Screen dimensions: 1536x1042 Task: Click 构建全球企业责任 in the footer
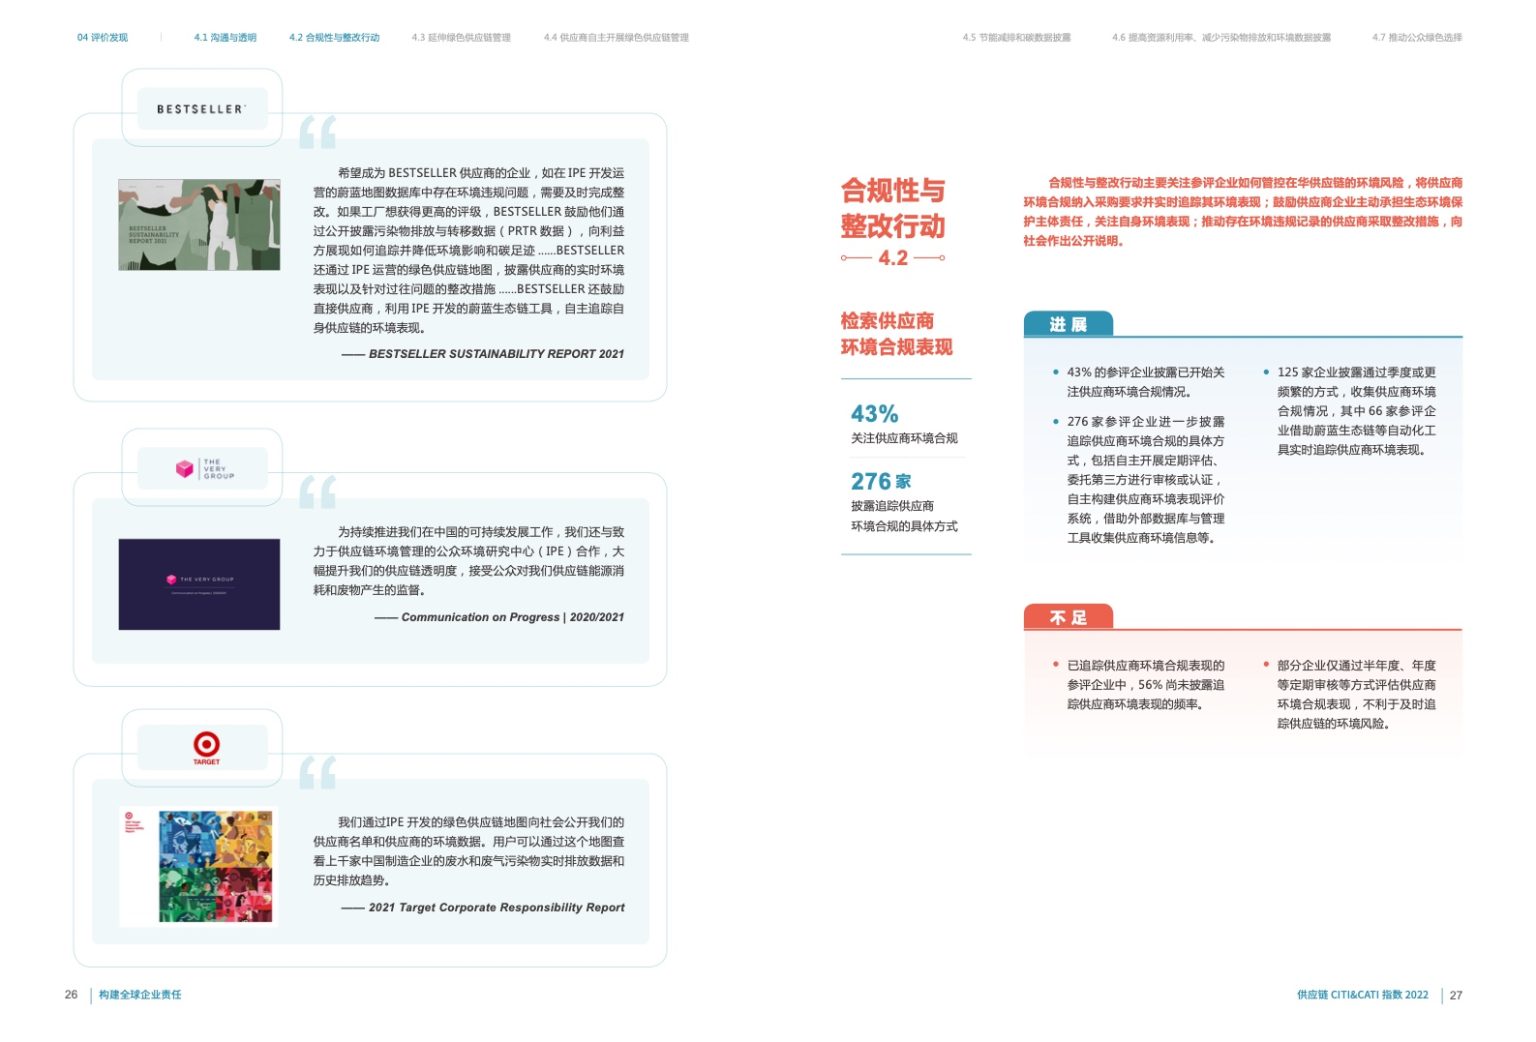(140, 995)
